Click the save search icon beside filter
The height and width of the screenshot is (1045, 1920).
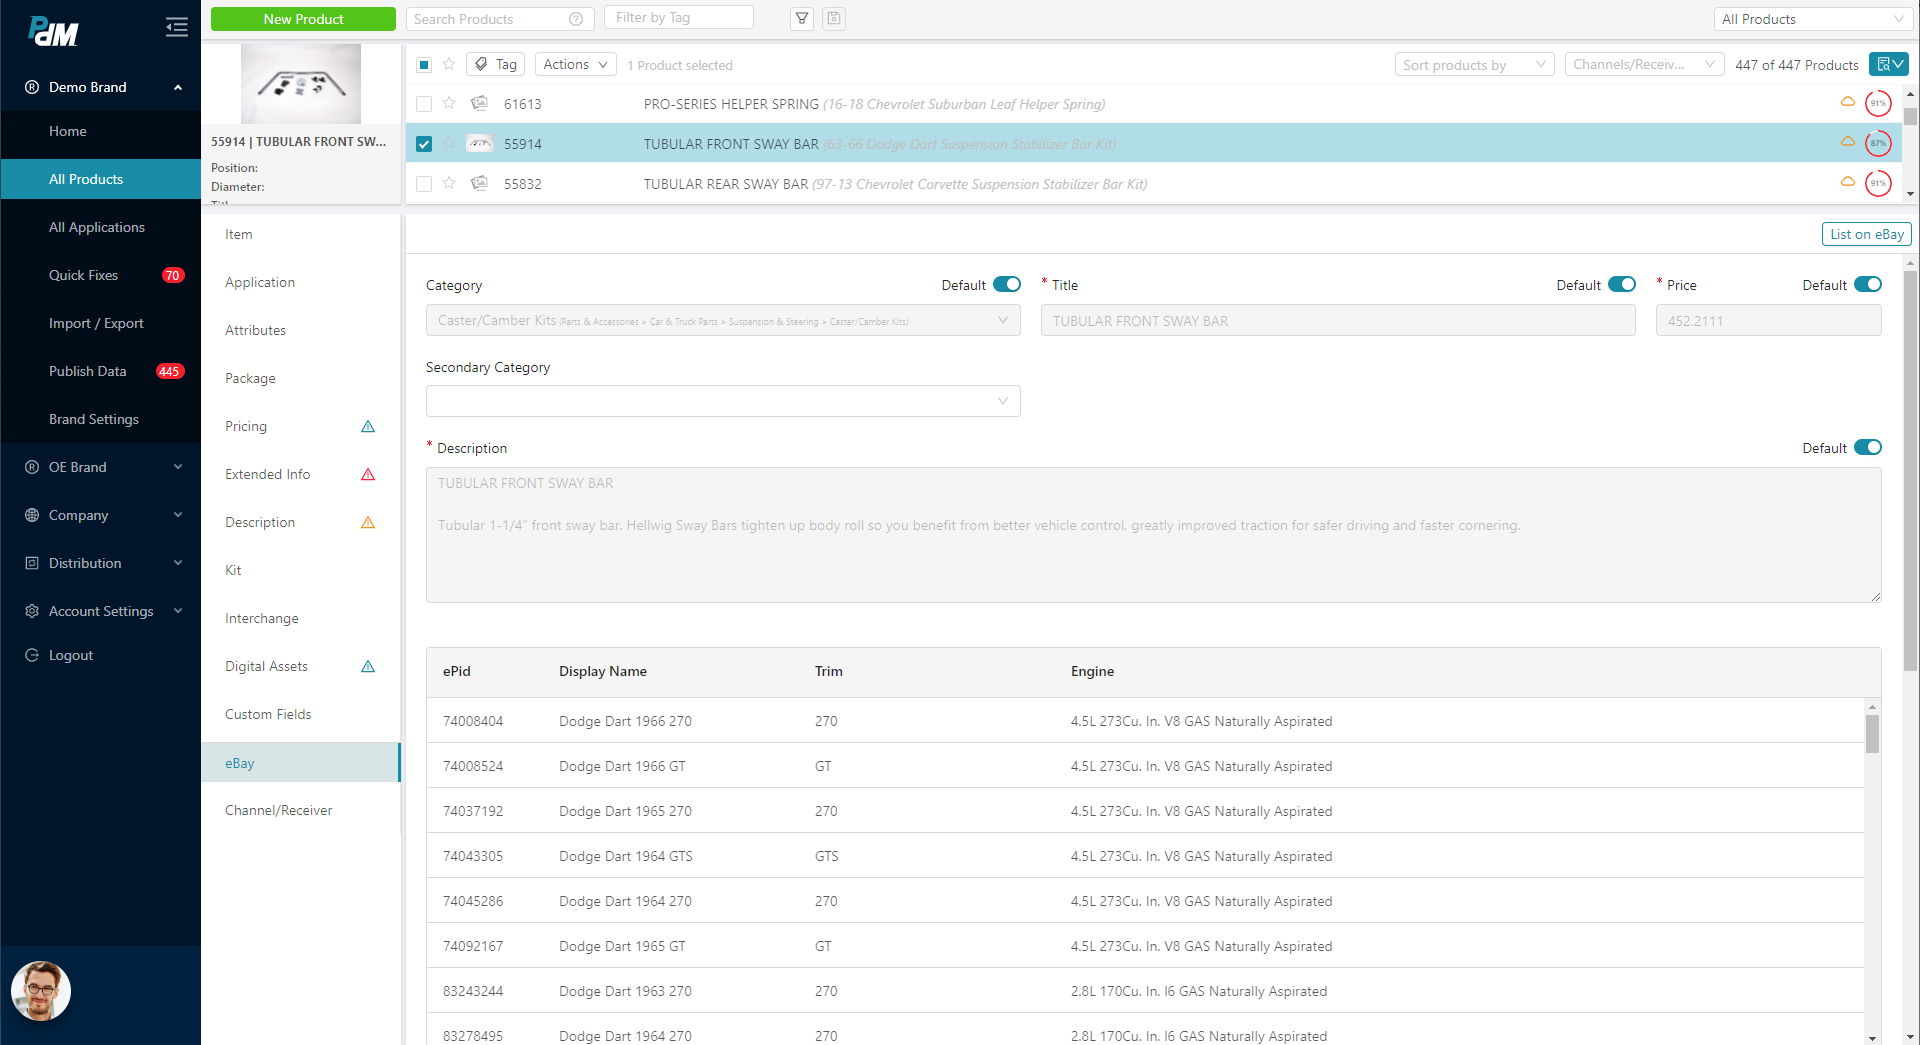(834, 19)
